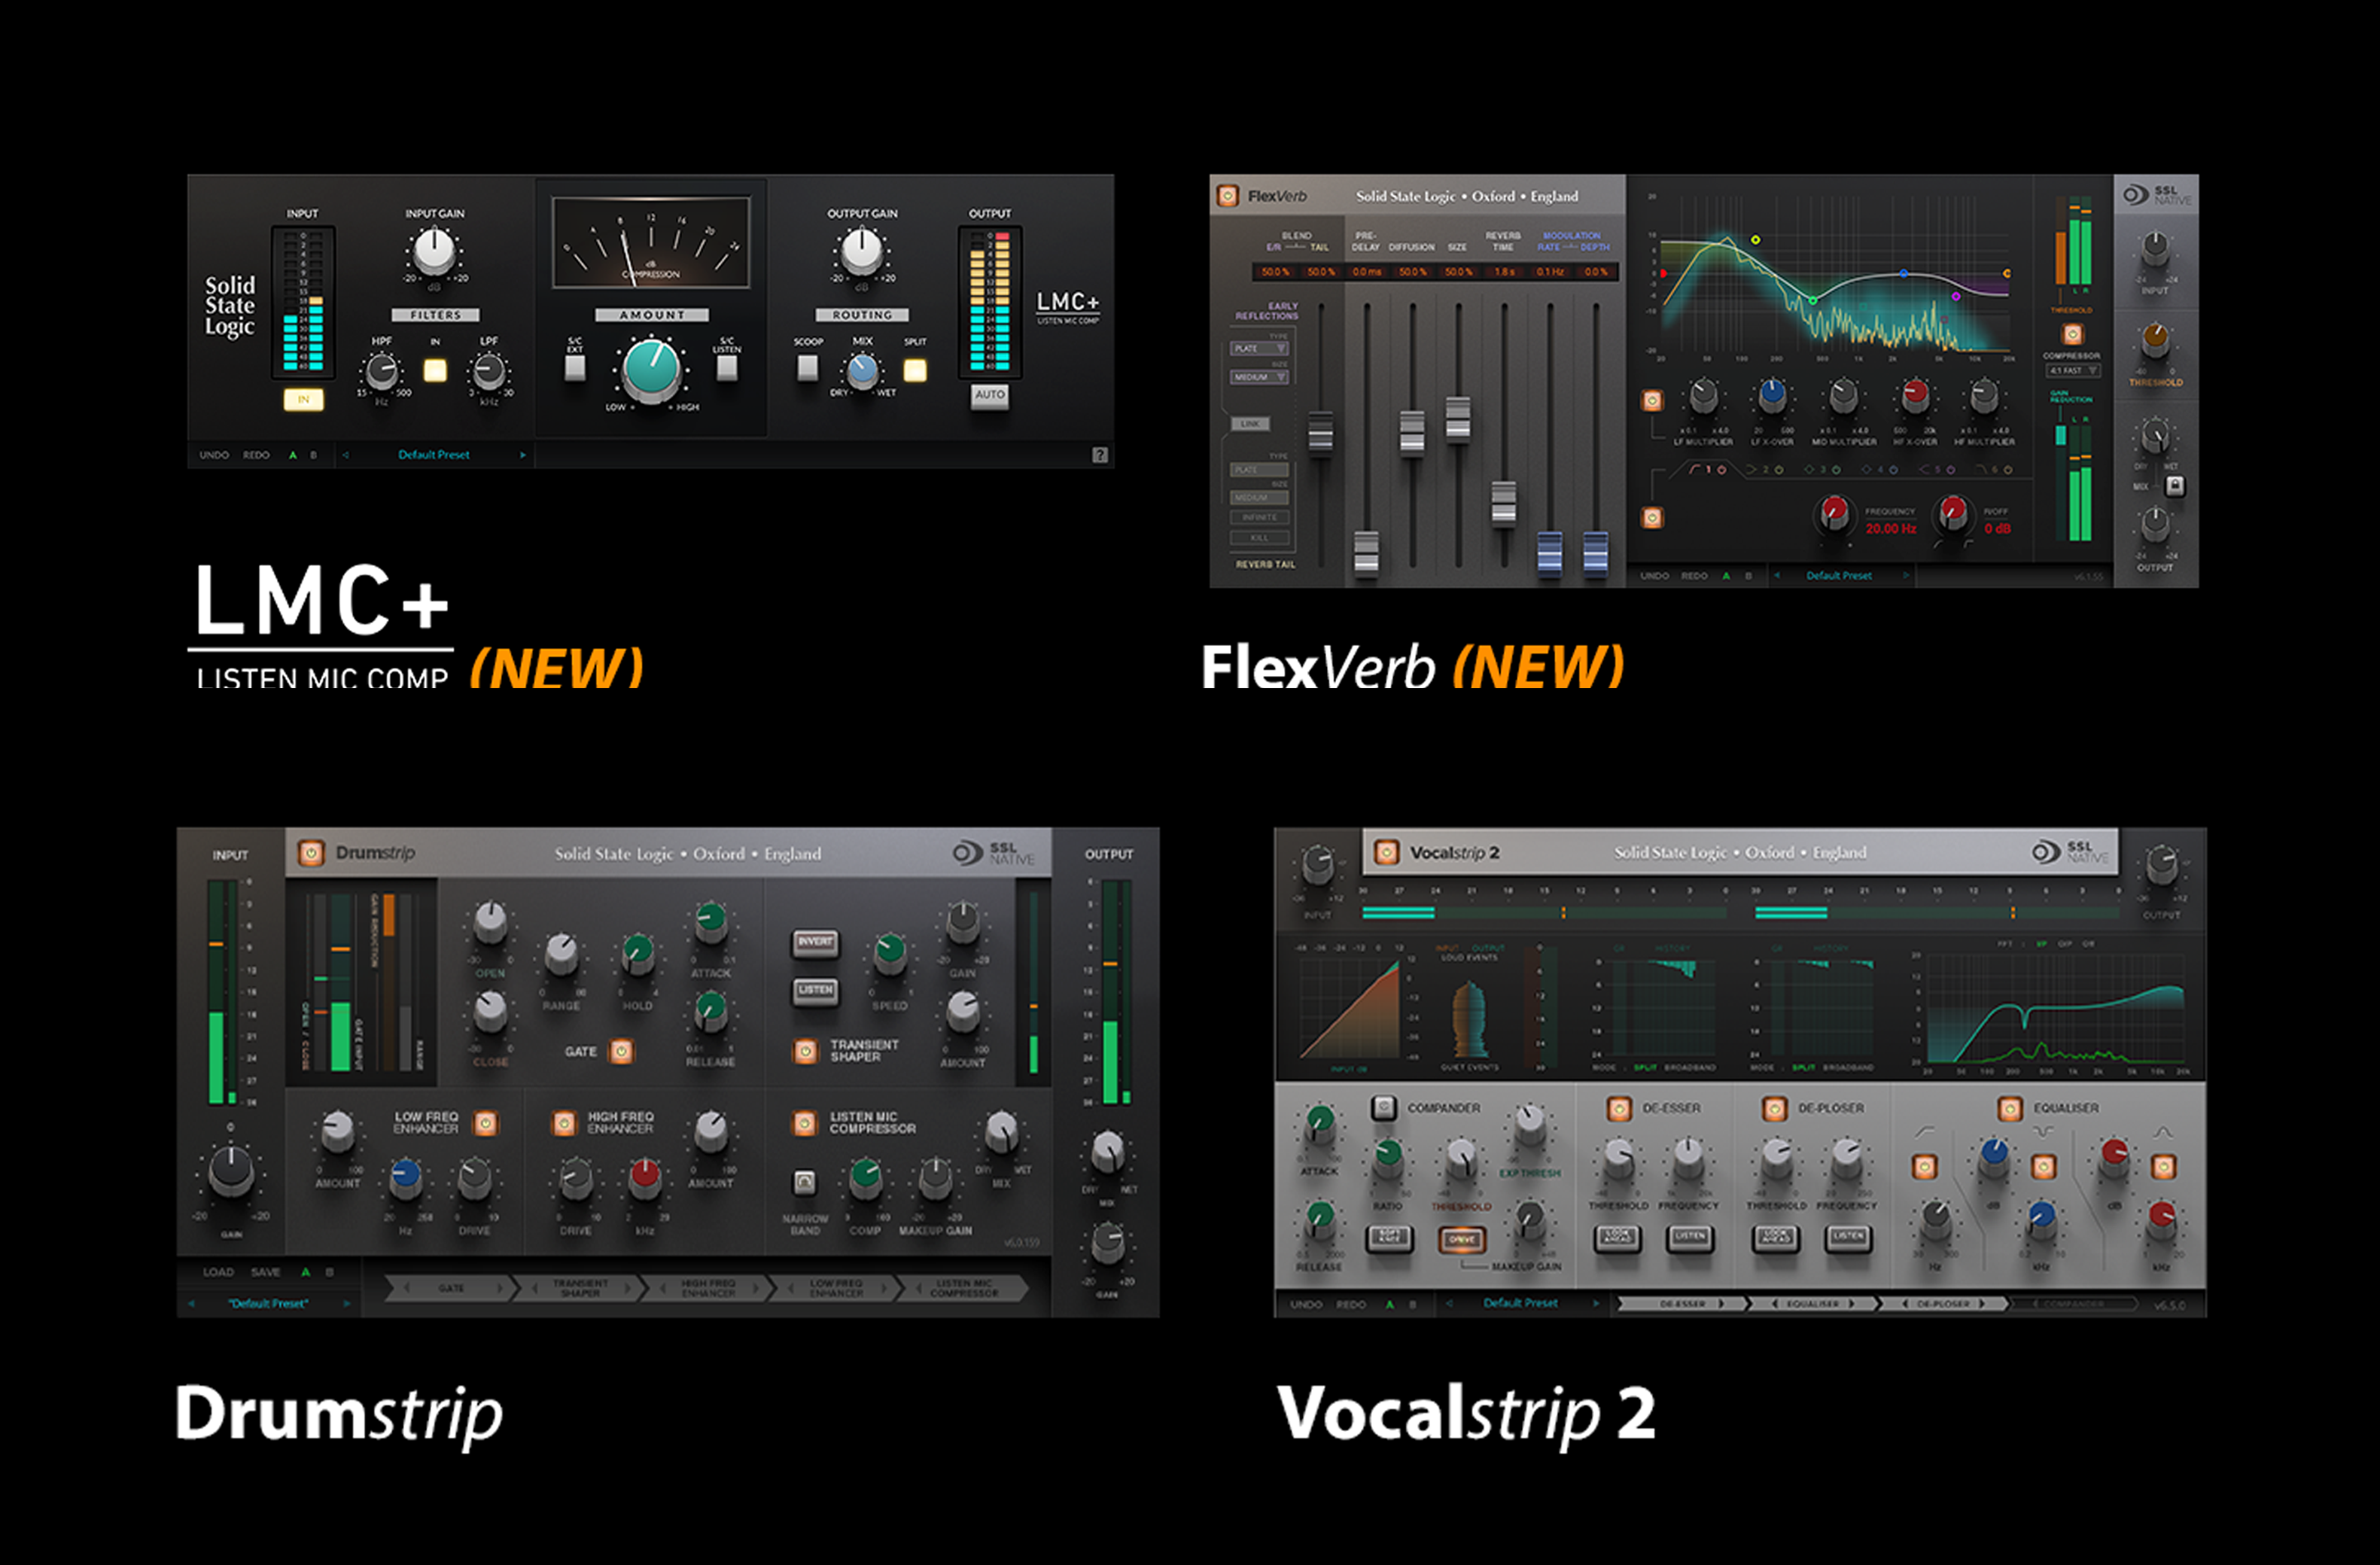Click Drumstrip LOAD button
2380x1565 pixels.
tap(218, 1272)
